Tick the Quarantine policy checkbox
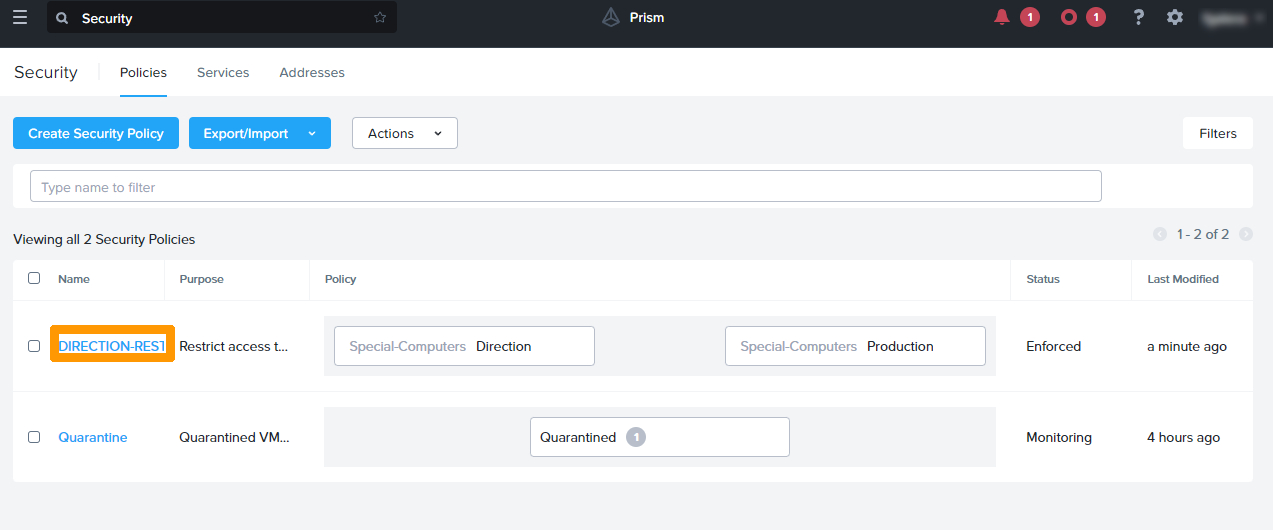 point(34,437)
